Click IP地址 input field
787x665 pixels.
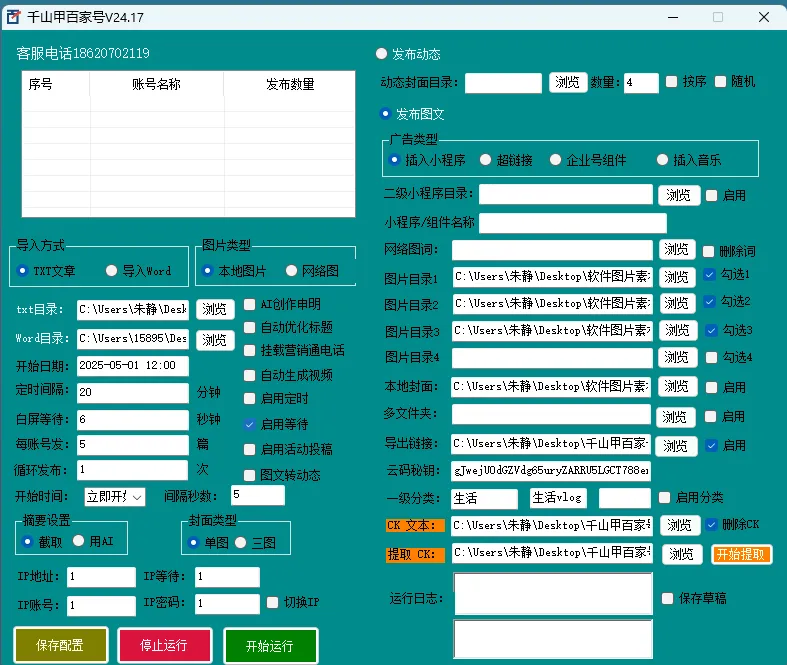coord(101,577)
